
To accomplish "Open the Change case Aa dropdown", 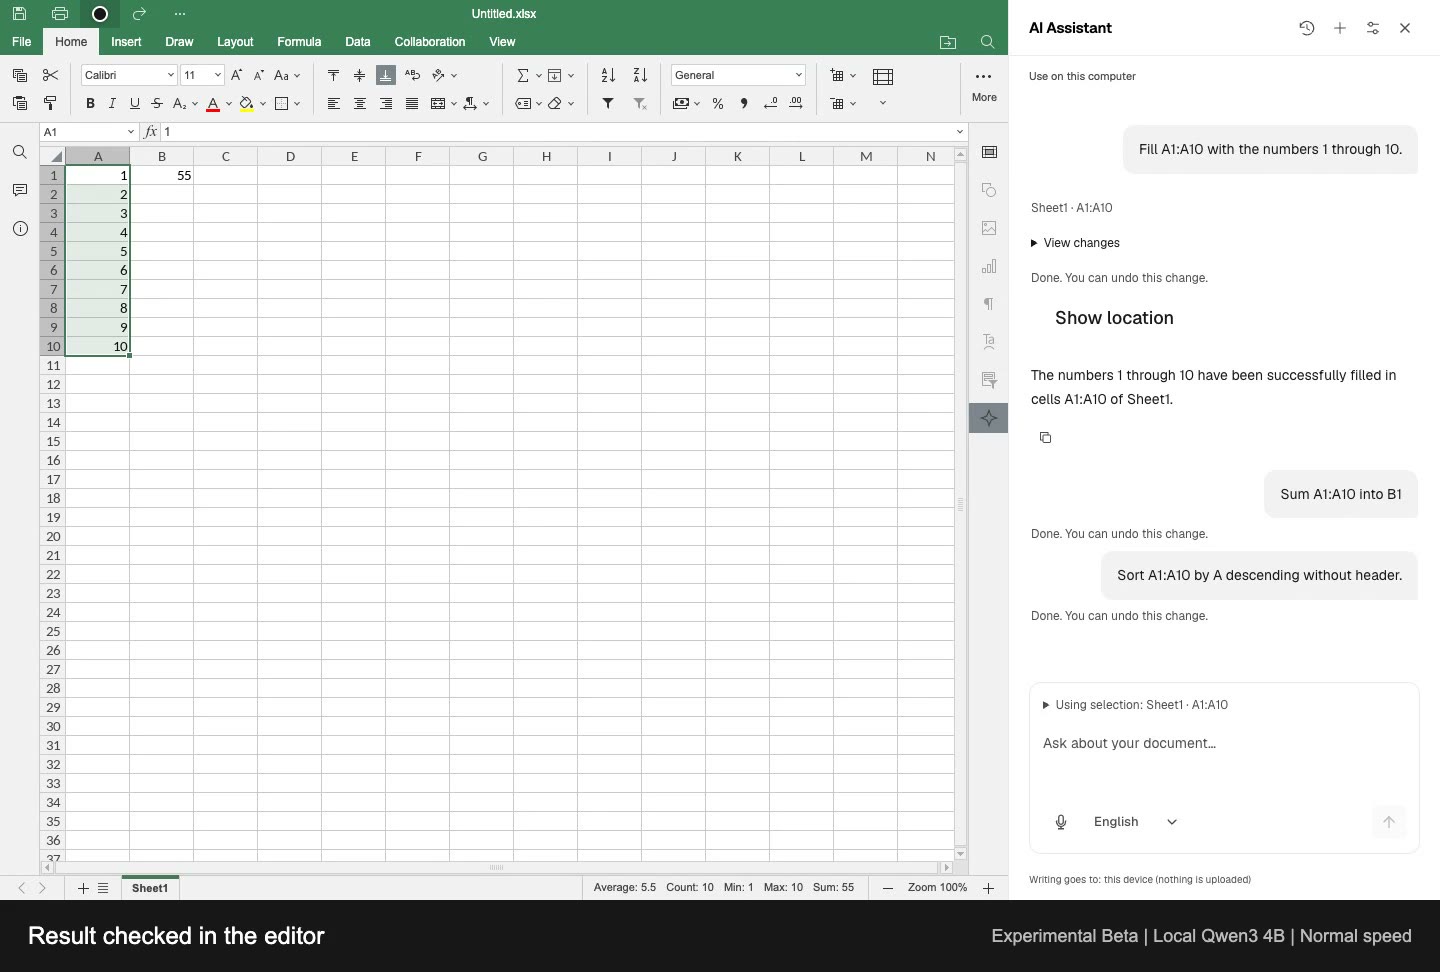I will pyautogui.click(x=287, y=75).
